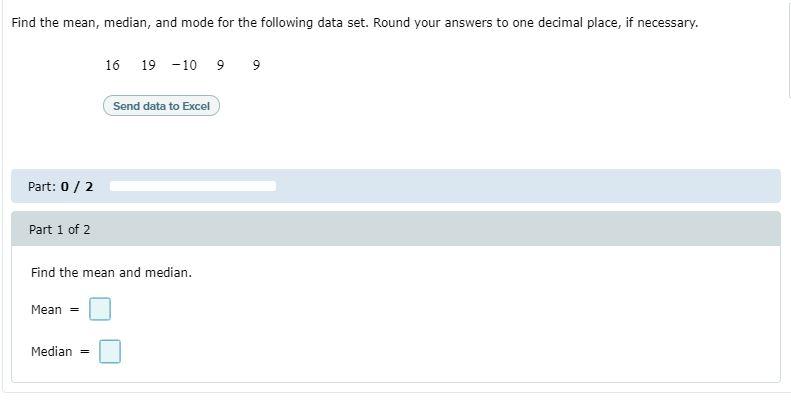The image size is (791, 416).
Task: Click the 'Find the mean and median.' instruction
Action: pyautogui.click(x=111, y=272)
